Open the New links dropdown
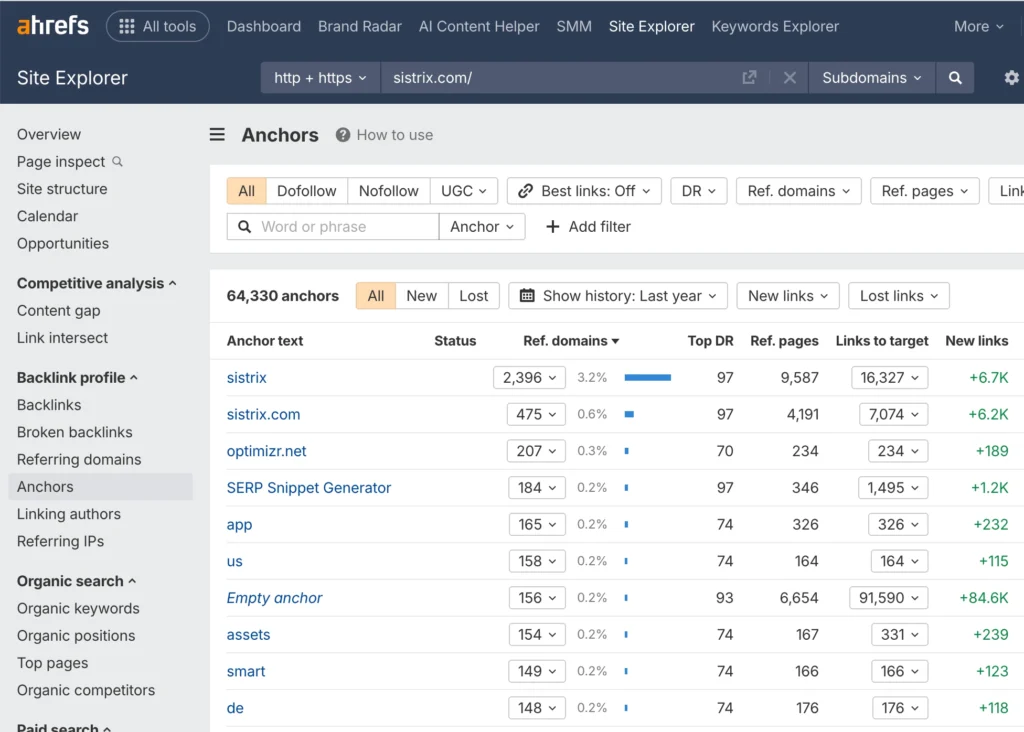Image resolution: width=1024 pixels, height=732 pixels. coord(788,296)
